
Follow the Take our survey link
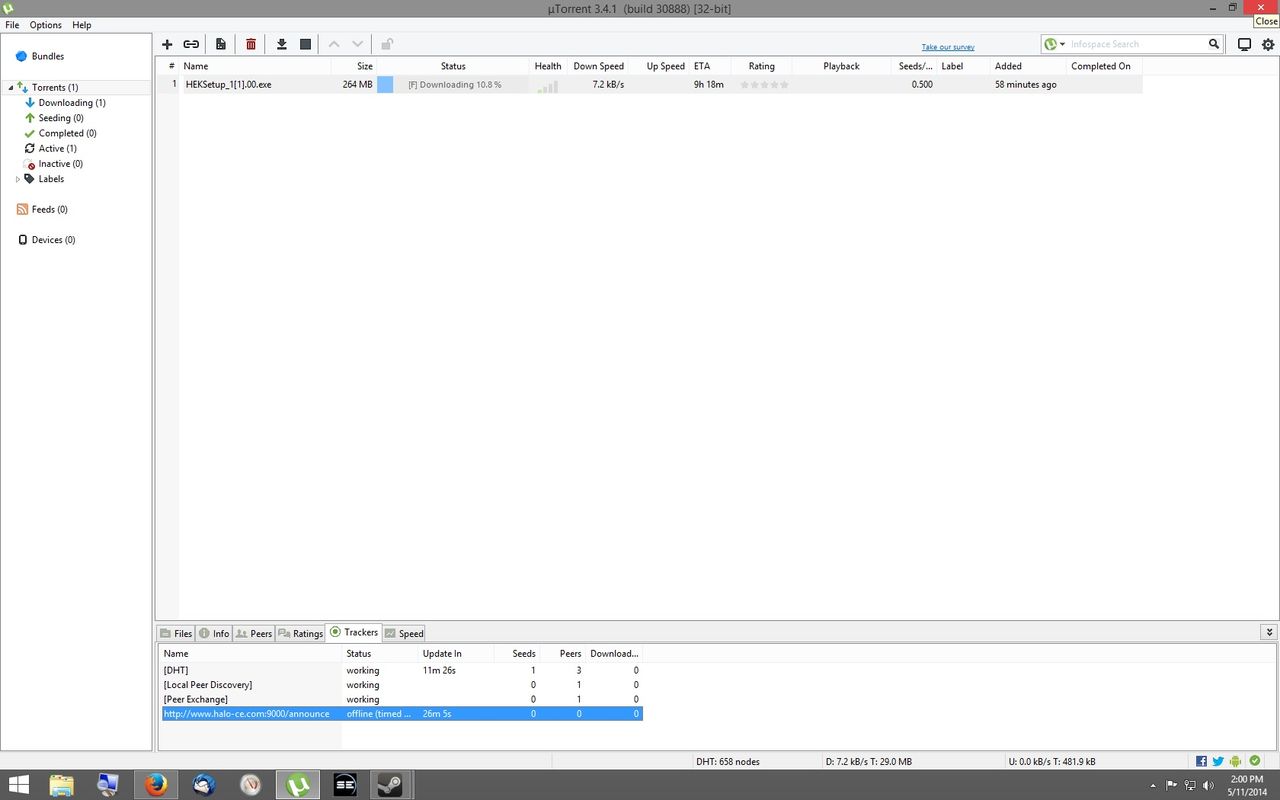click(948, 47)
